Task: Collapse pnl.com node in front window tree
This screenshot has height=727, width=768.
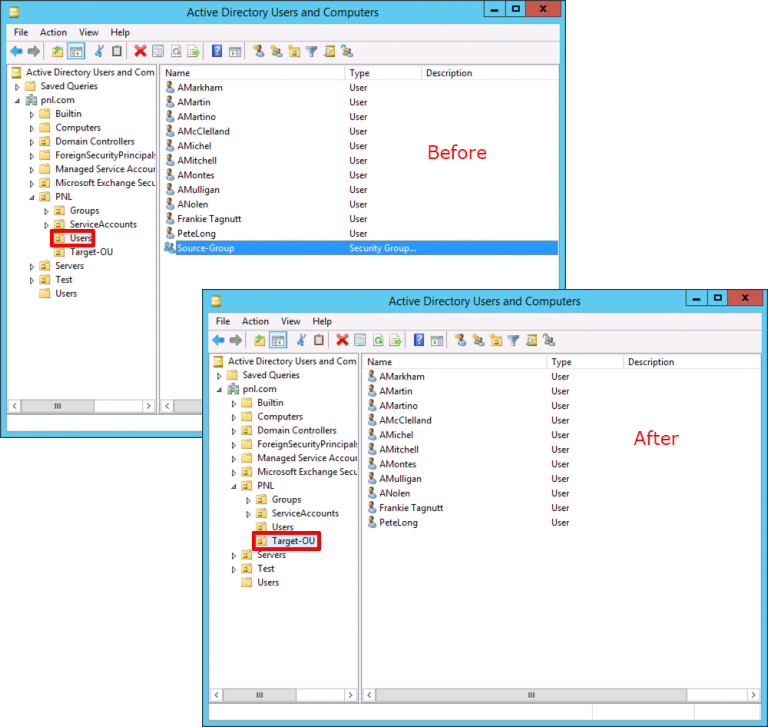Action: (x=219, y=389)
